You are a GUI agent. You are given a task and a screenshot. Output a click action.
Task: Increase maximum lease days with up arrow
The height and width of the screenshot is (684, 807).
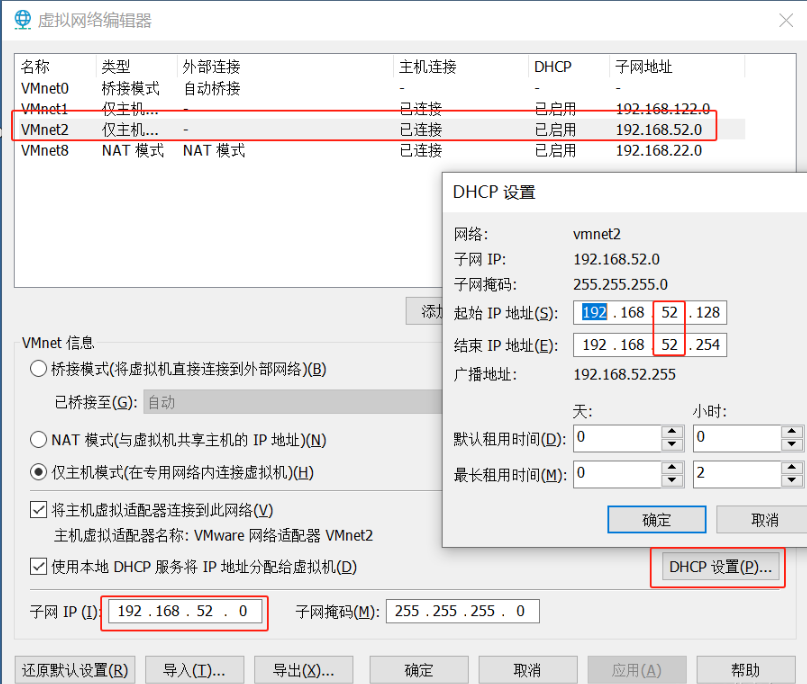[672, 467]
